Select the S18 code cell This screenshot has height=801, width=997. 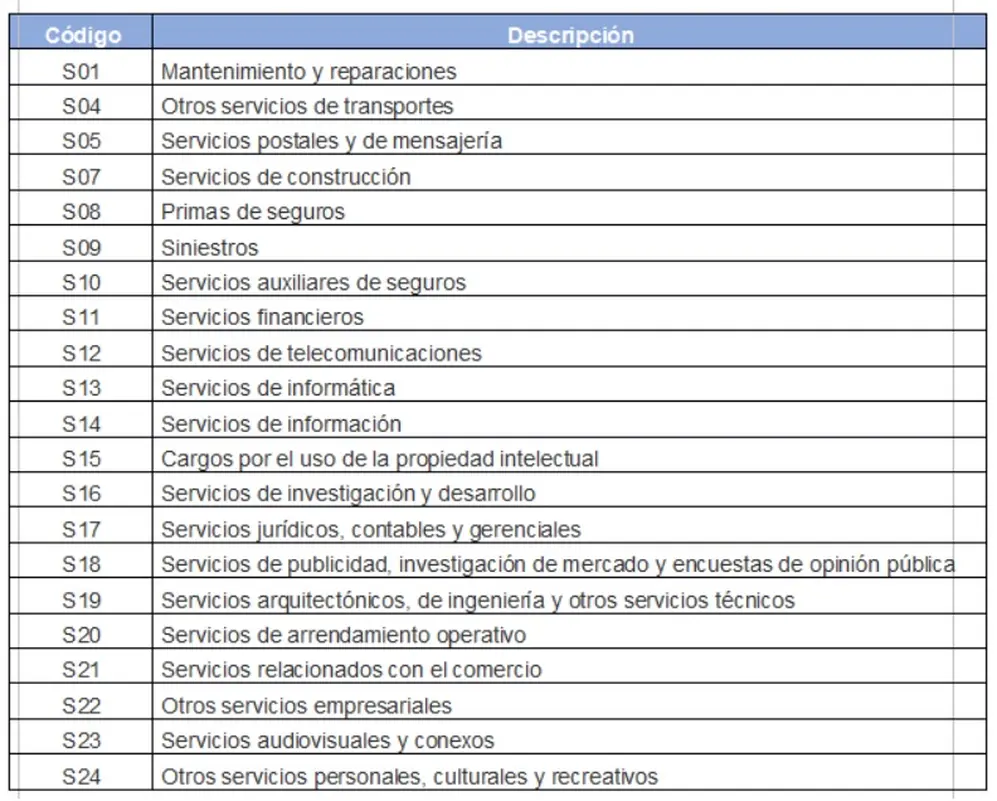click(x=81, y=560)
